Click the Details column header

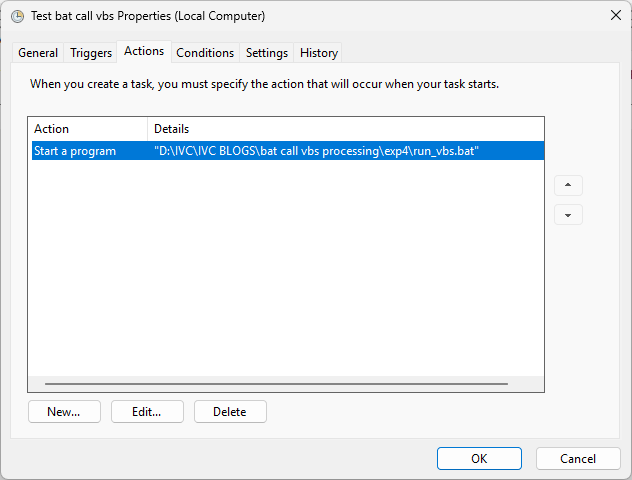(172, 129)
